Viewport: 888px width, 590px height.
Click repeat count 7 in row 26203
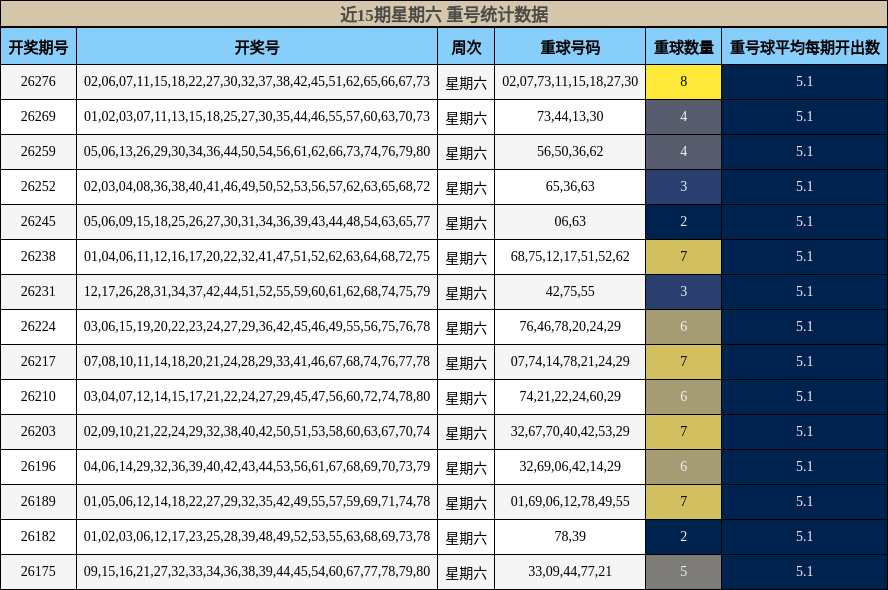[x=684, y=431]
